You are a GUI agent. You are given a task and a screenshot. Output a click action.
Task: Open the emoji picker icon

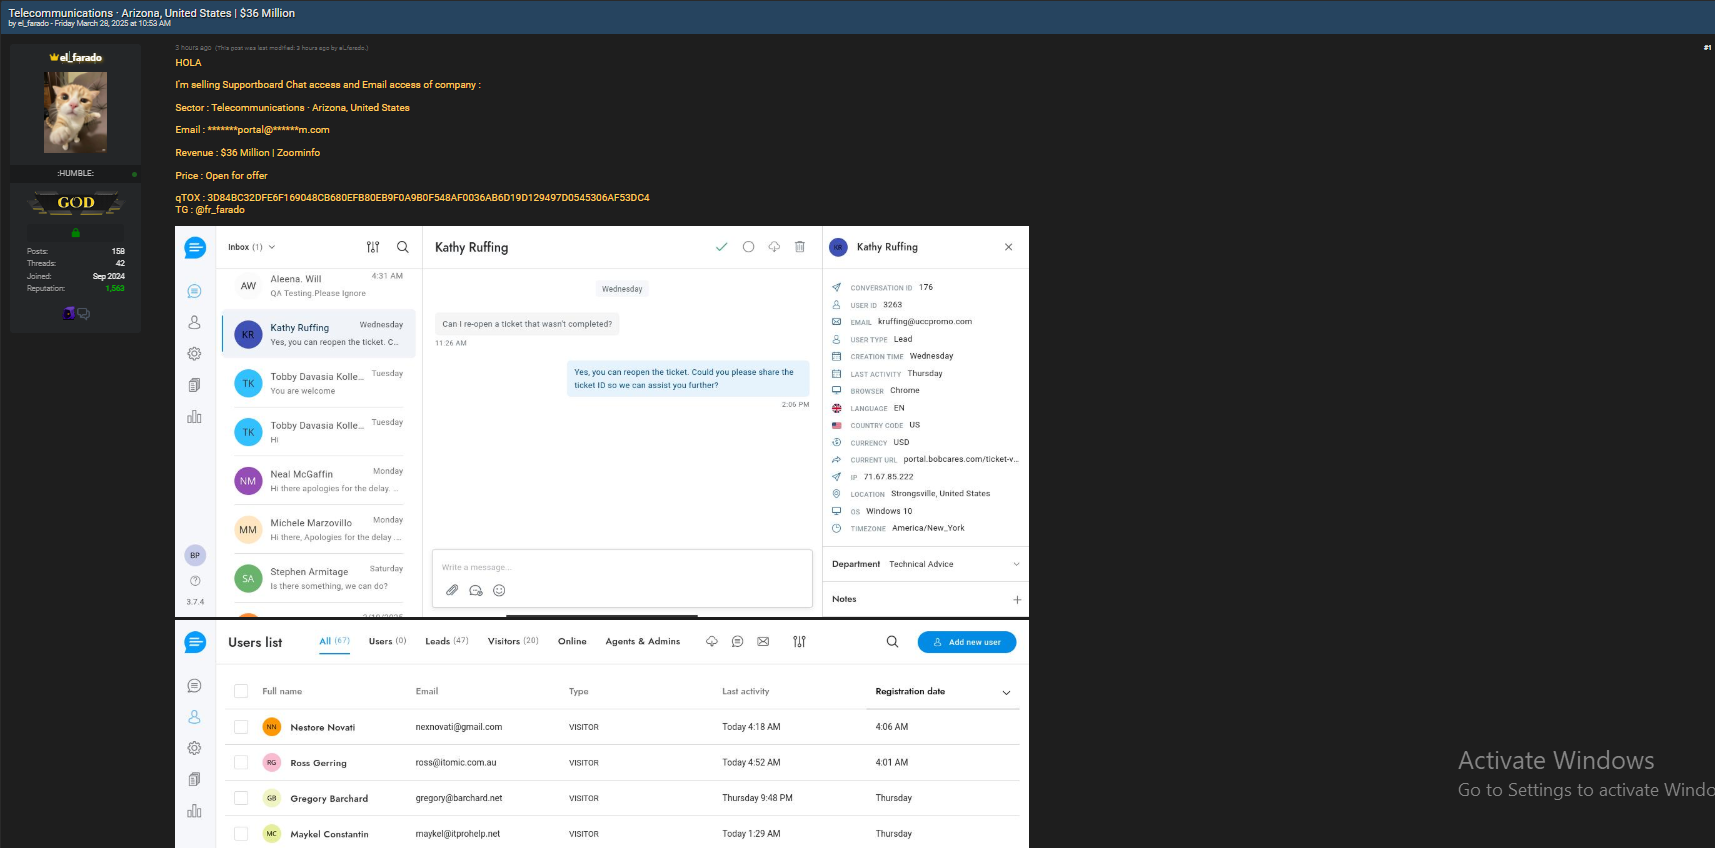click(499, 590)
